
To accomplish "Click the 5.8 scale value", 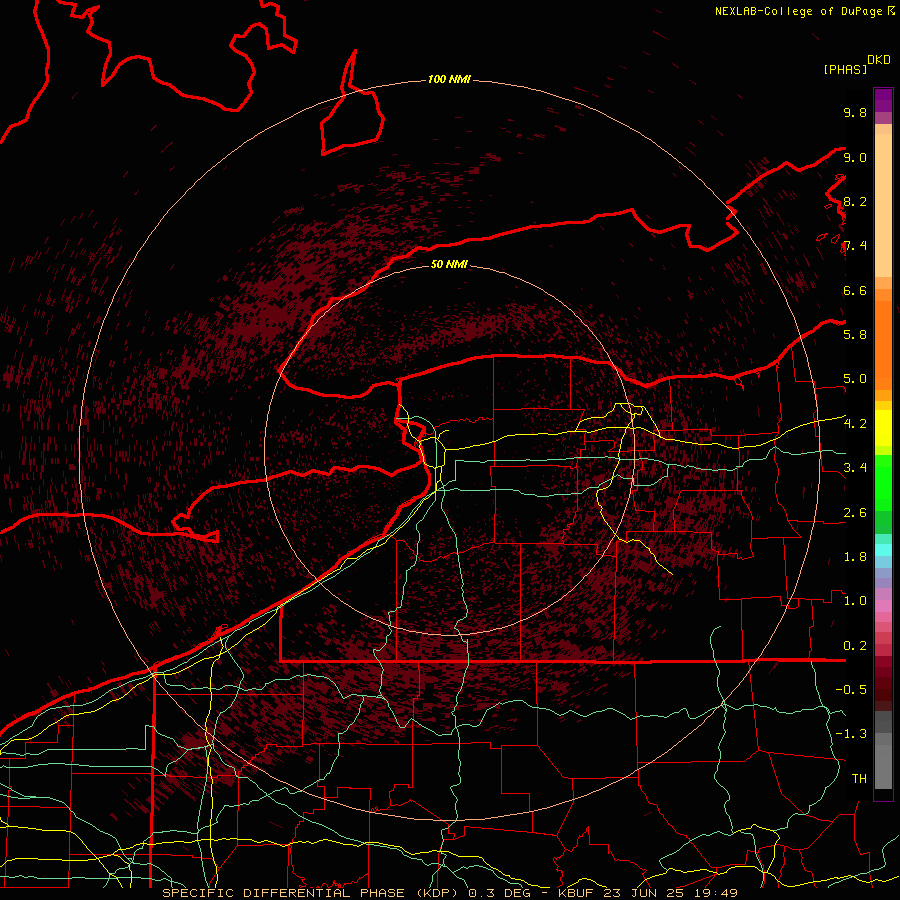I will pos(855,335).
